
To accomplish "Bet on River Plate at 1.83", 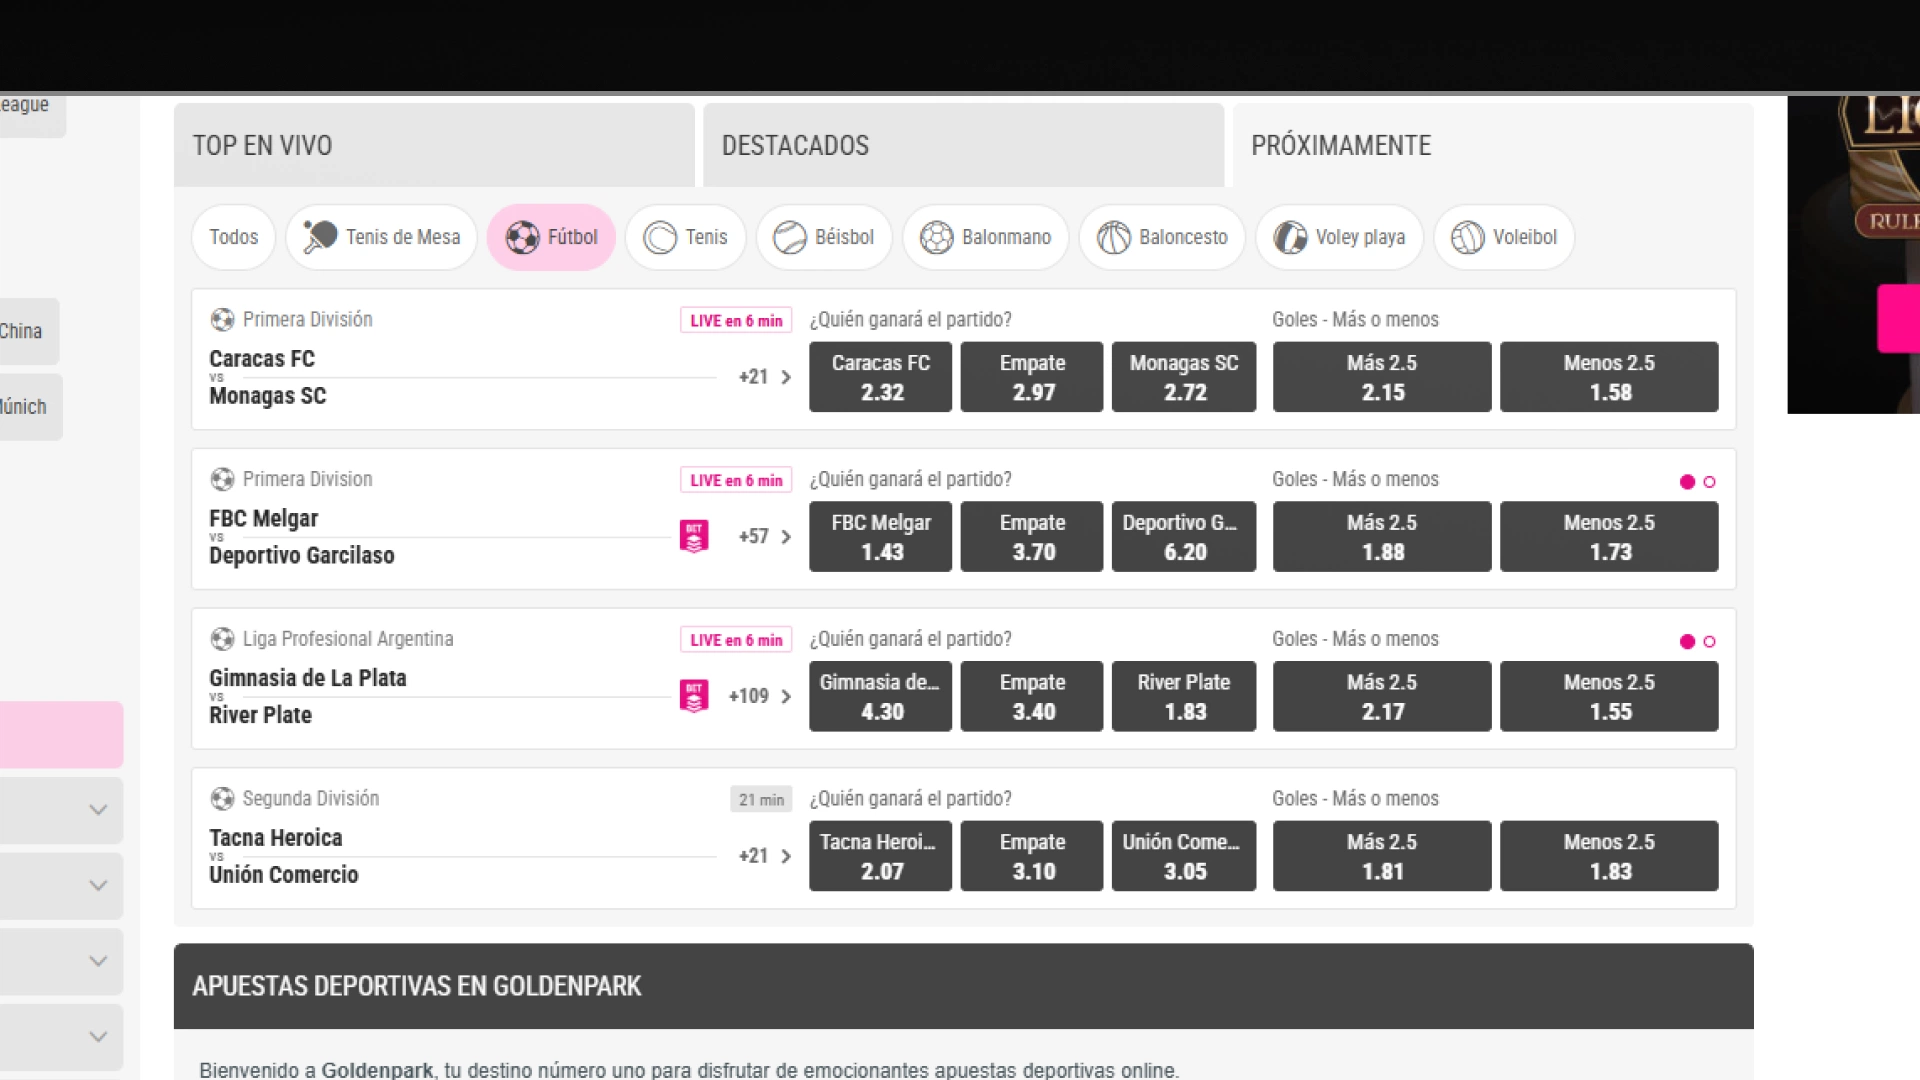I will point(1184,696).
